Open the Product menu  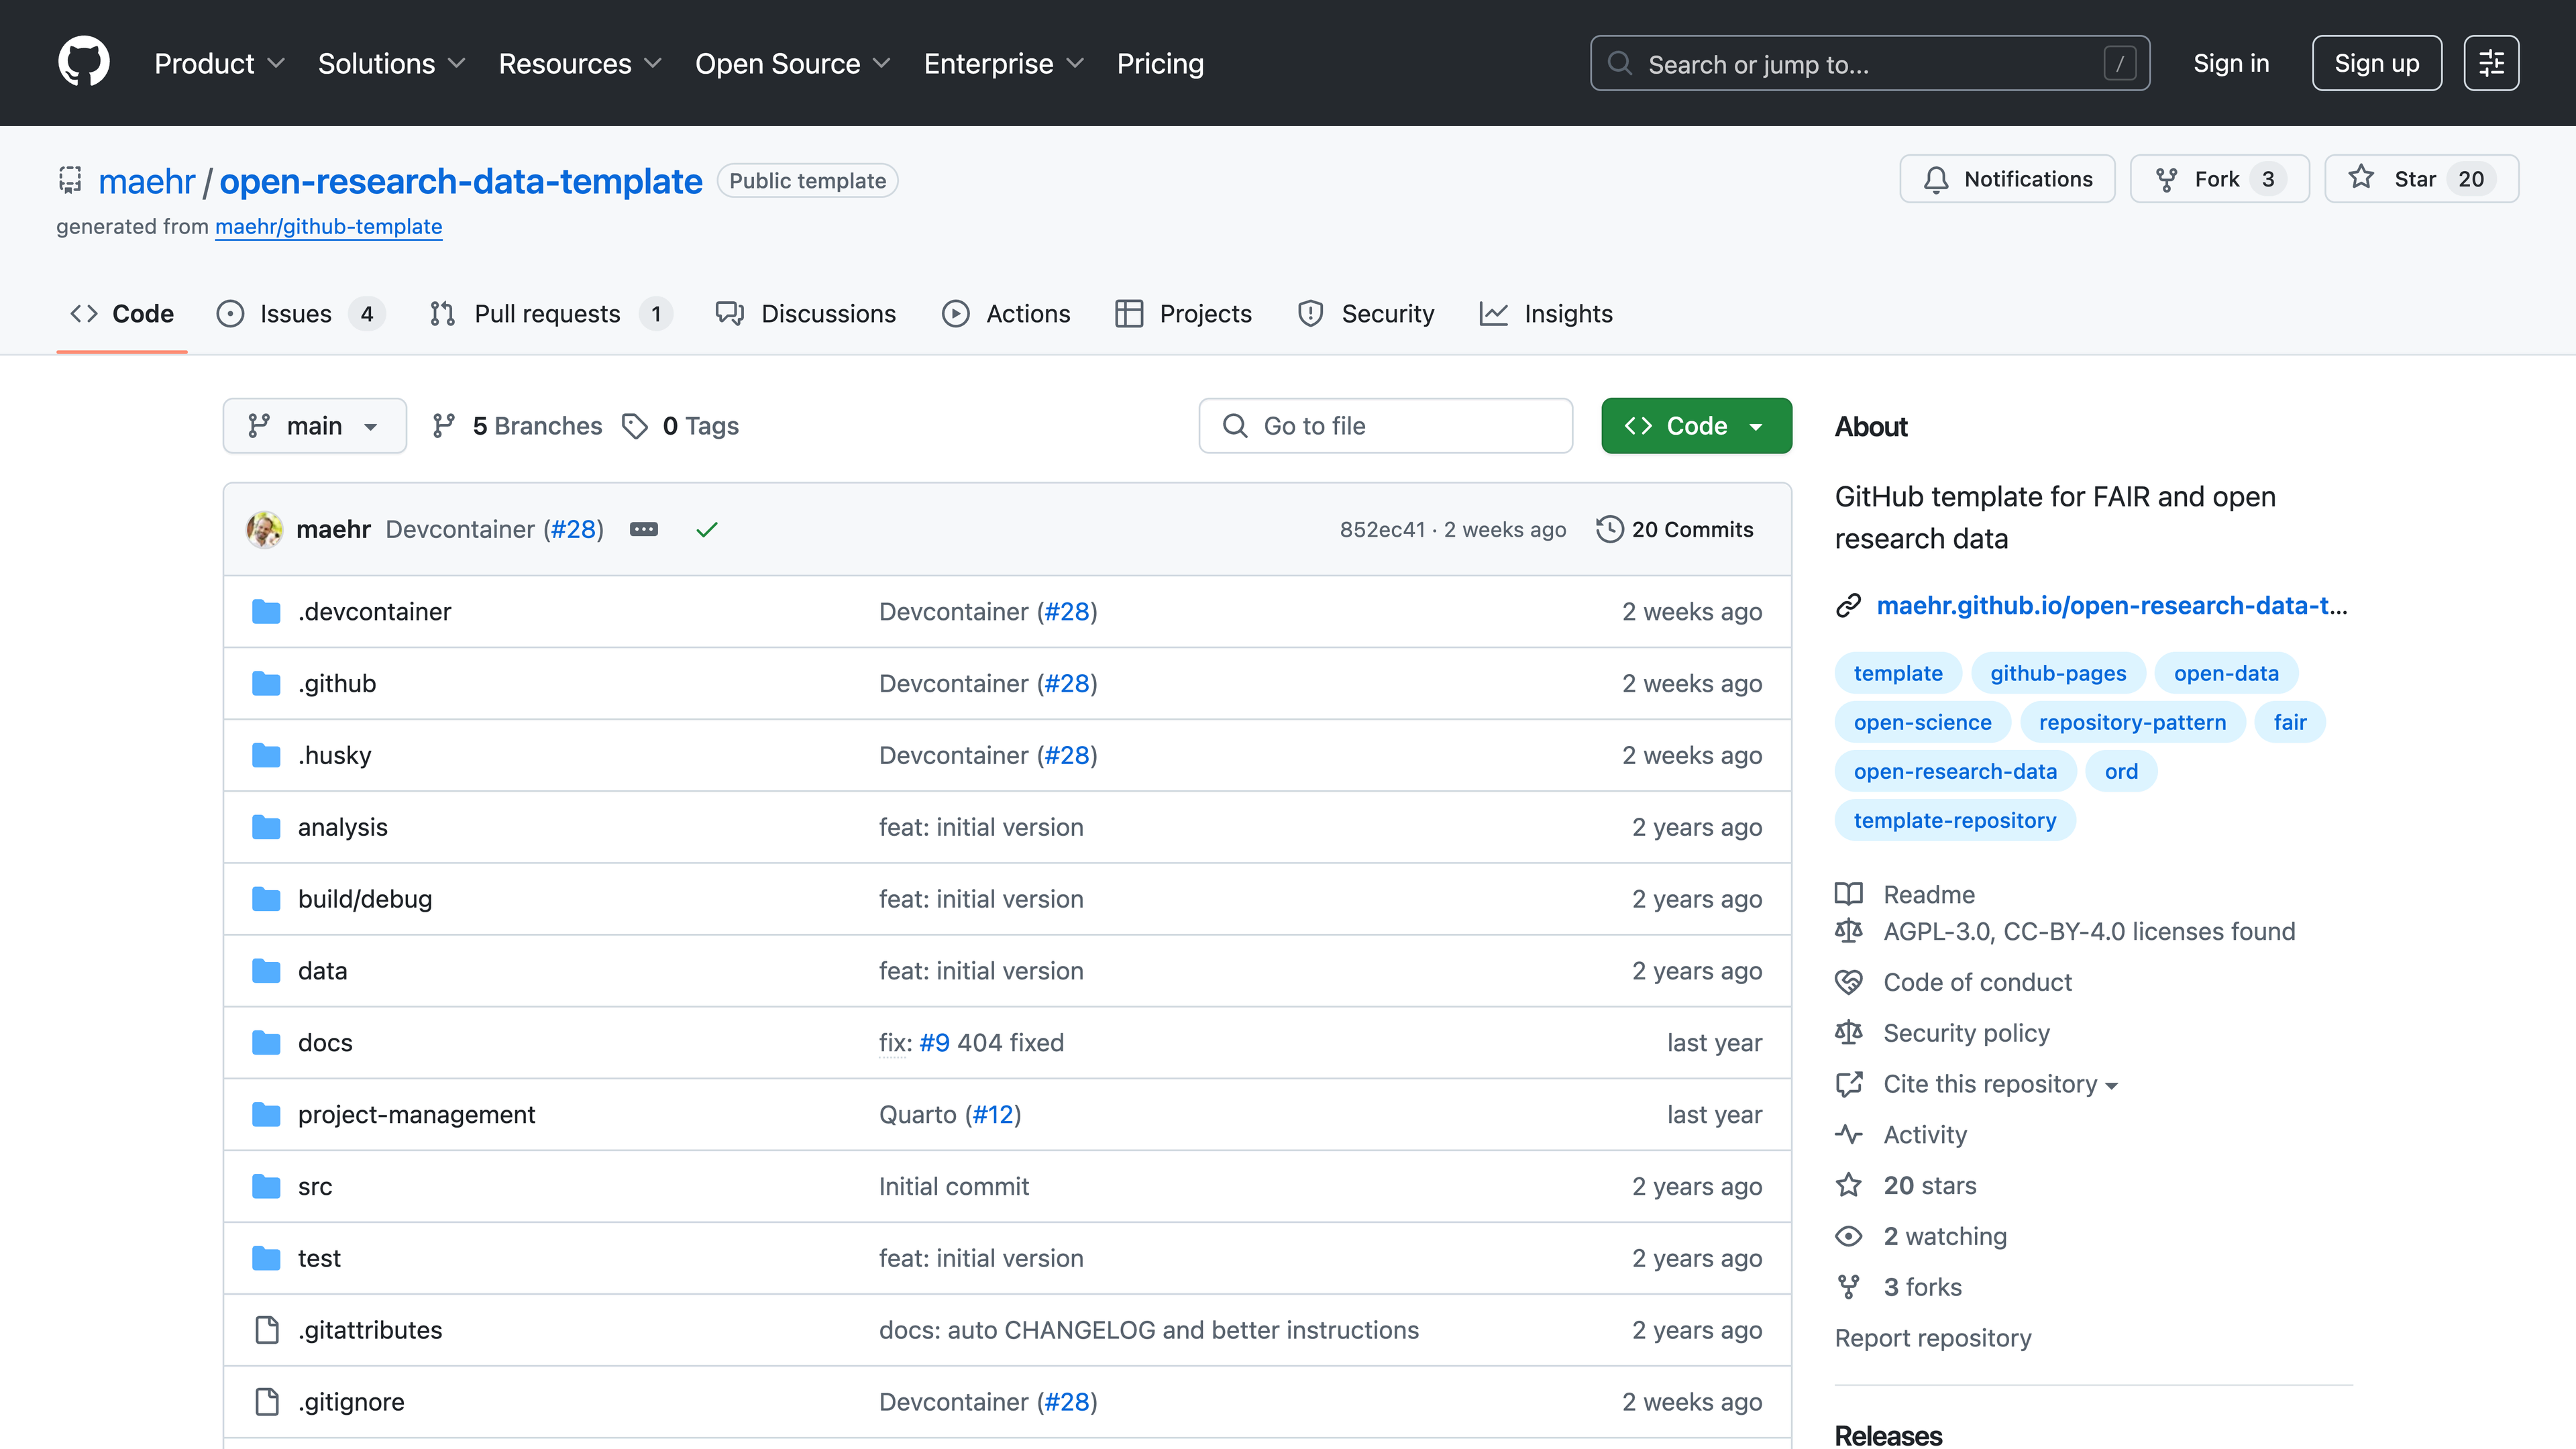point(219,64)
